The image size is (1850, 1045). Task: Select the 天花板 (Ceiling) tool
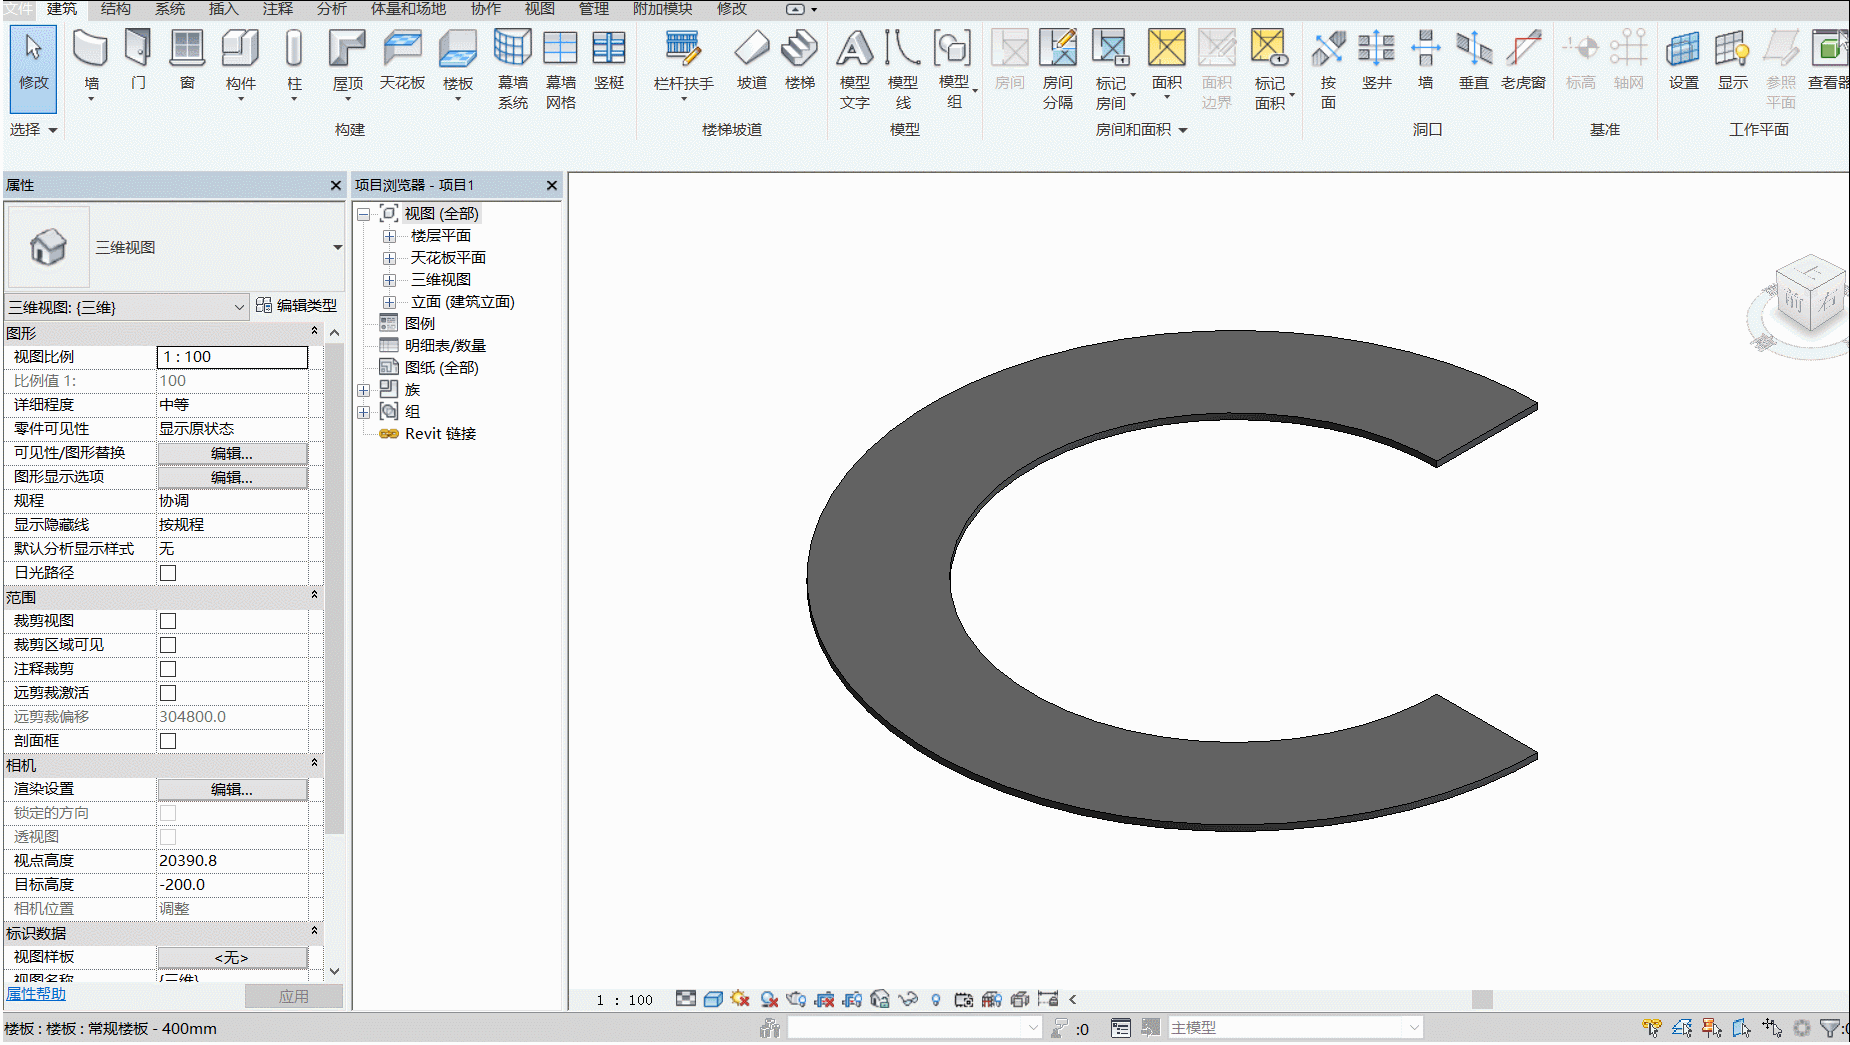coord(402,60)
